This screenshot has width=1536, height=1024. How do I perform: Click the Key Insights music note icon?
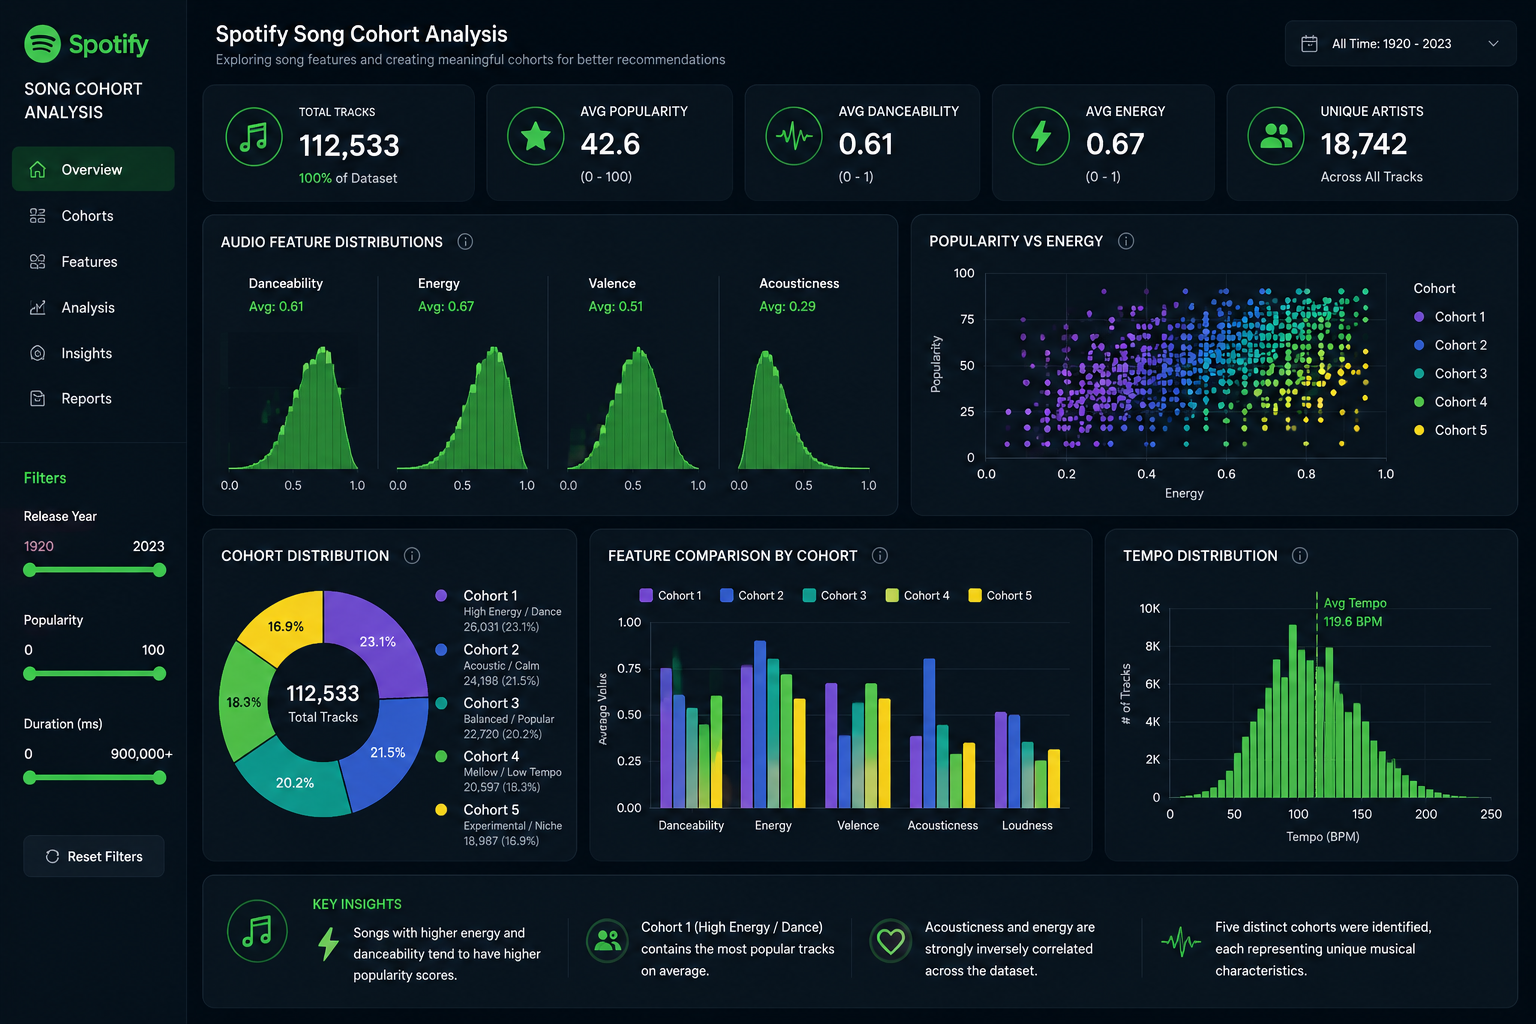pyautogui.click(x=257, y=931)
